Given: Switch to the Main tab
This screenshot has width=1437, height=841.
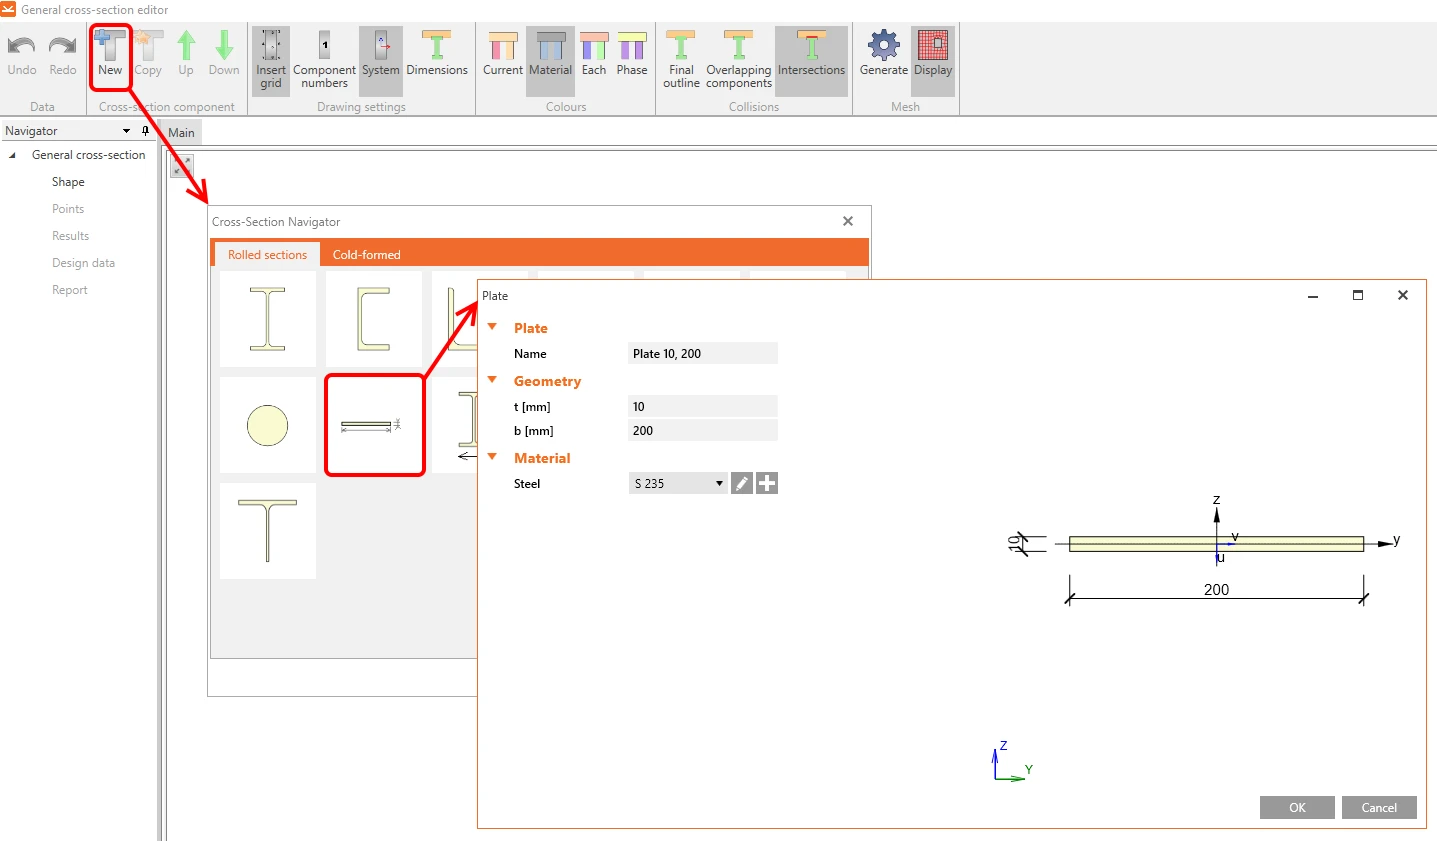Looking at the screenshot, I should (181, 132).
